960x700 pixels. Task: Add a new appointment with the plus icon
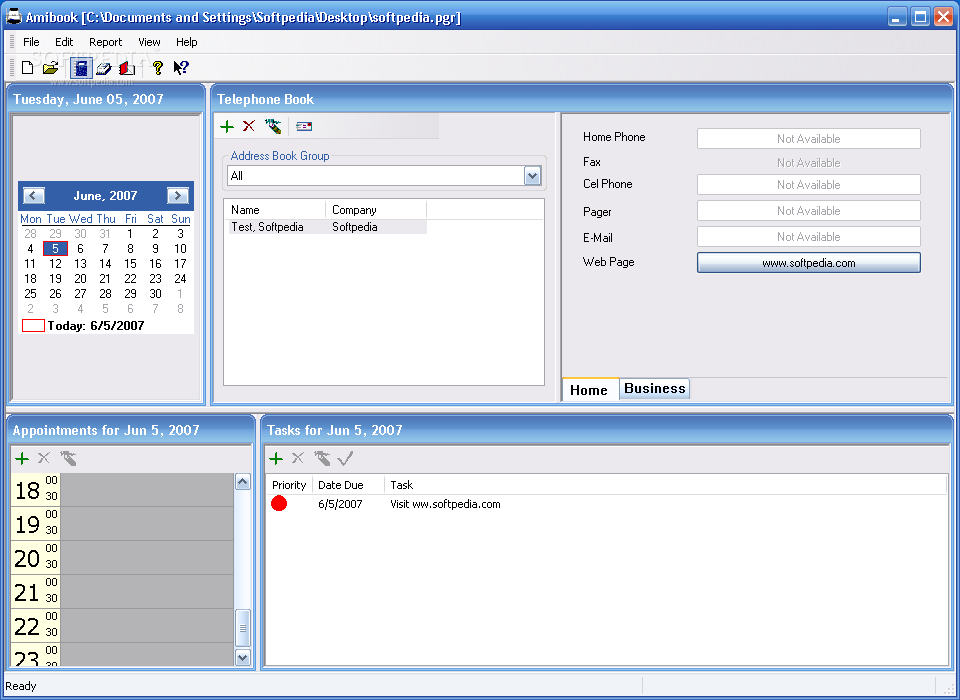(22, 458)
